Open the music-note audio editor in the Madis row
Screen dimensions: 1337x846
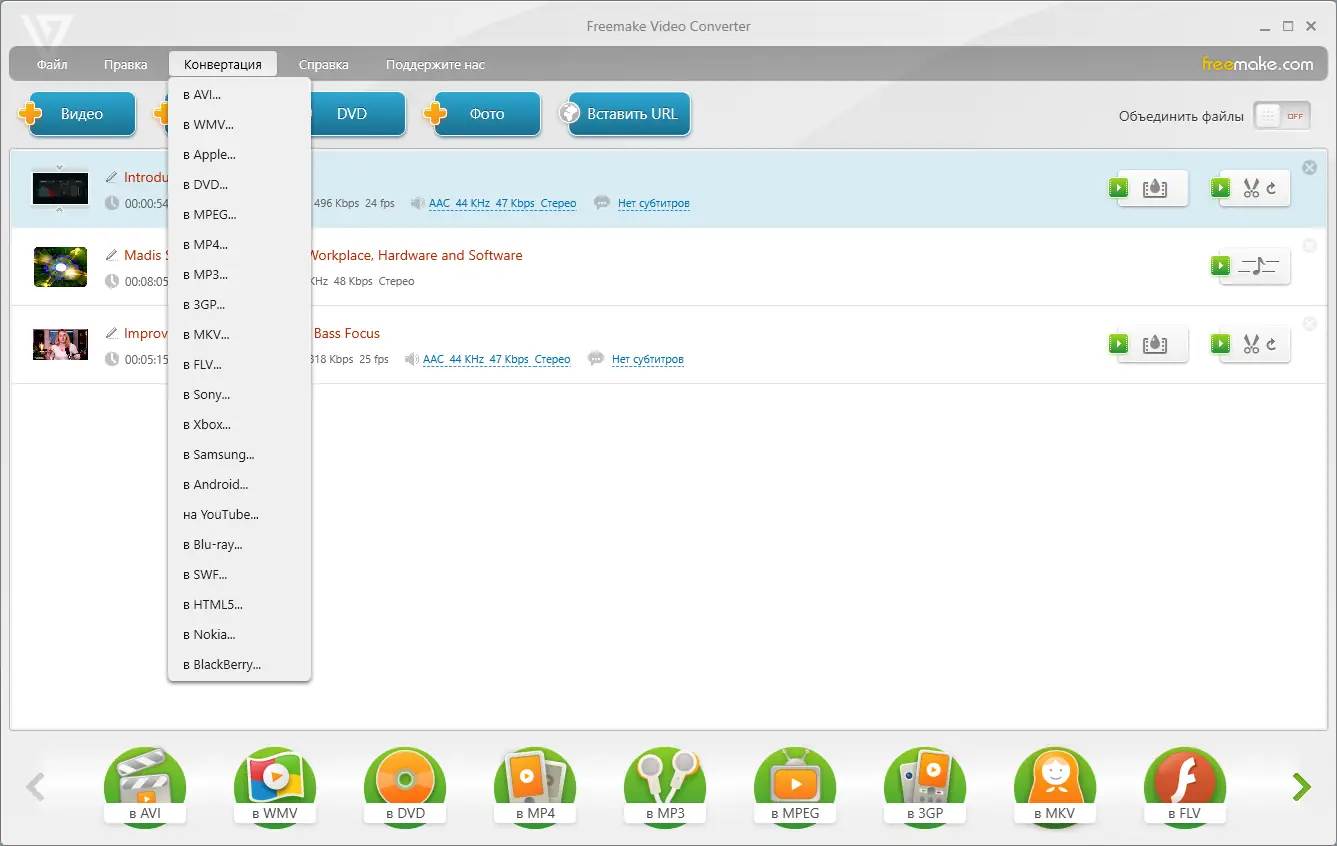click(1250, 266)
